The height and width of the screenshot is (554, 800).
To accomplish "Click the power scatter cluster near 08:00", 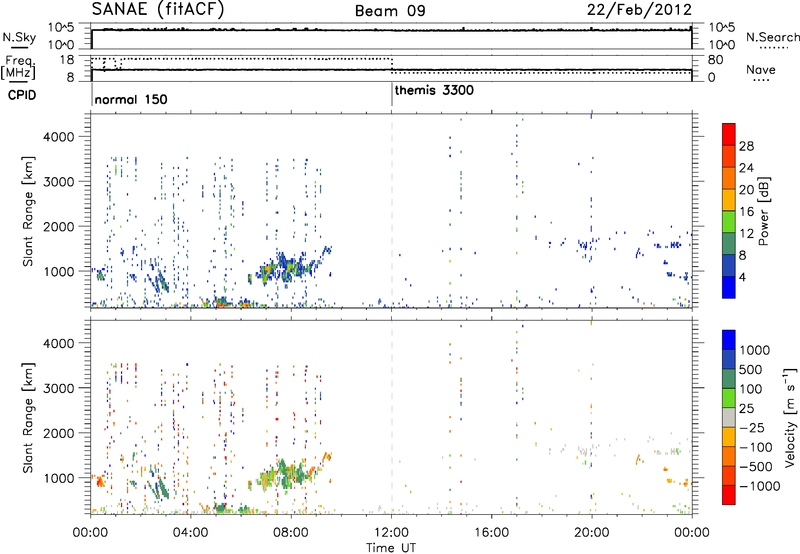I will 288,267.
